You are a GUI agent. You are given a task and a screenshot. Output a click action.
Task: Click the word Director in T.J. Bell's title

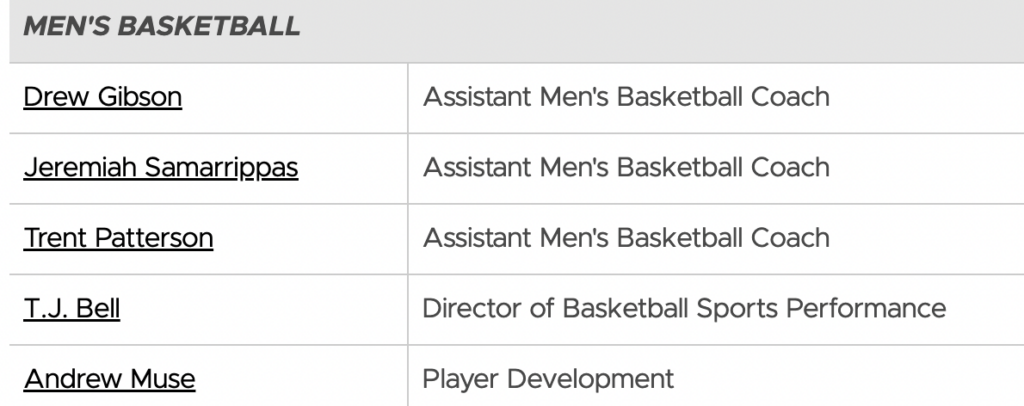coord(462,308)
